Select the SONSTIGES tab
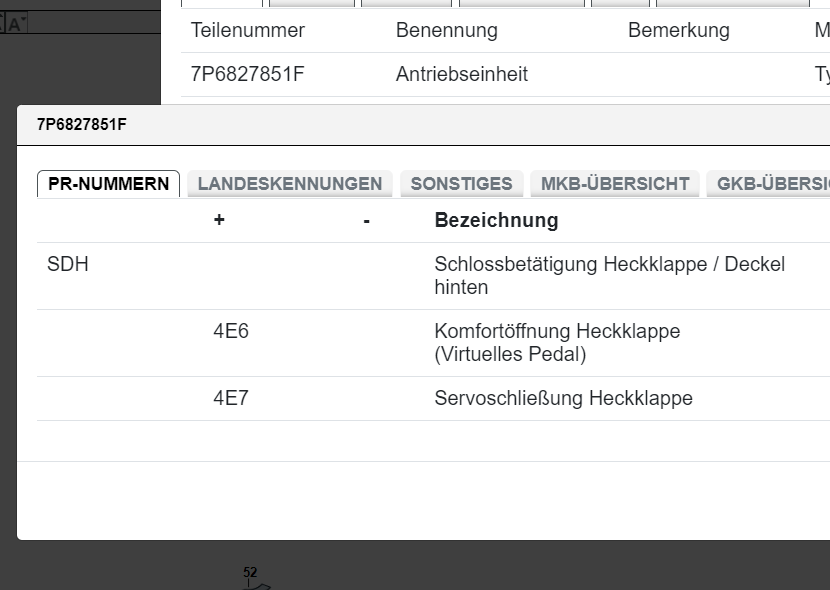The width and height of the screenshot is (830, 590). click(x=461, y=183)
